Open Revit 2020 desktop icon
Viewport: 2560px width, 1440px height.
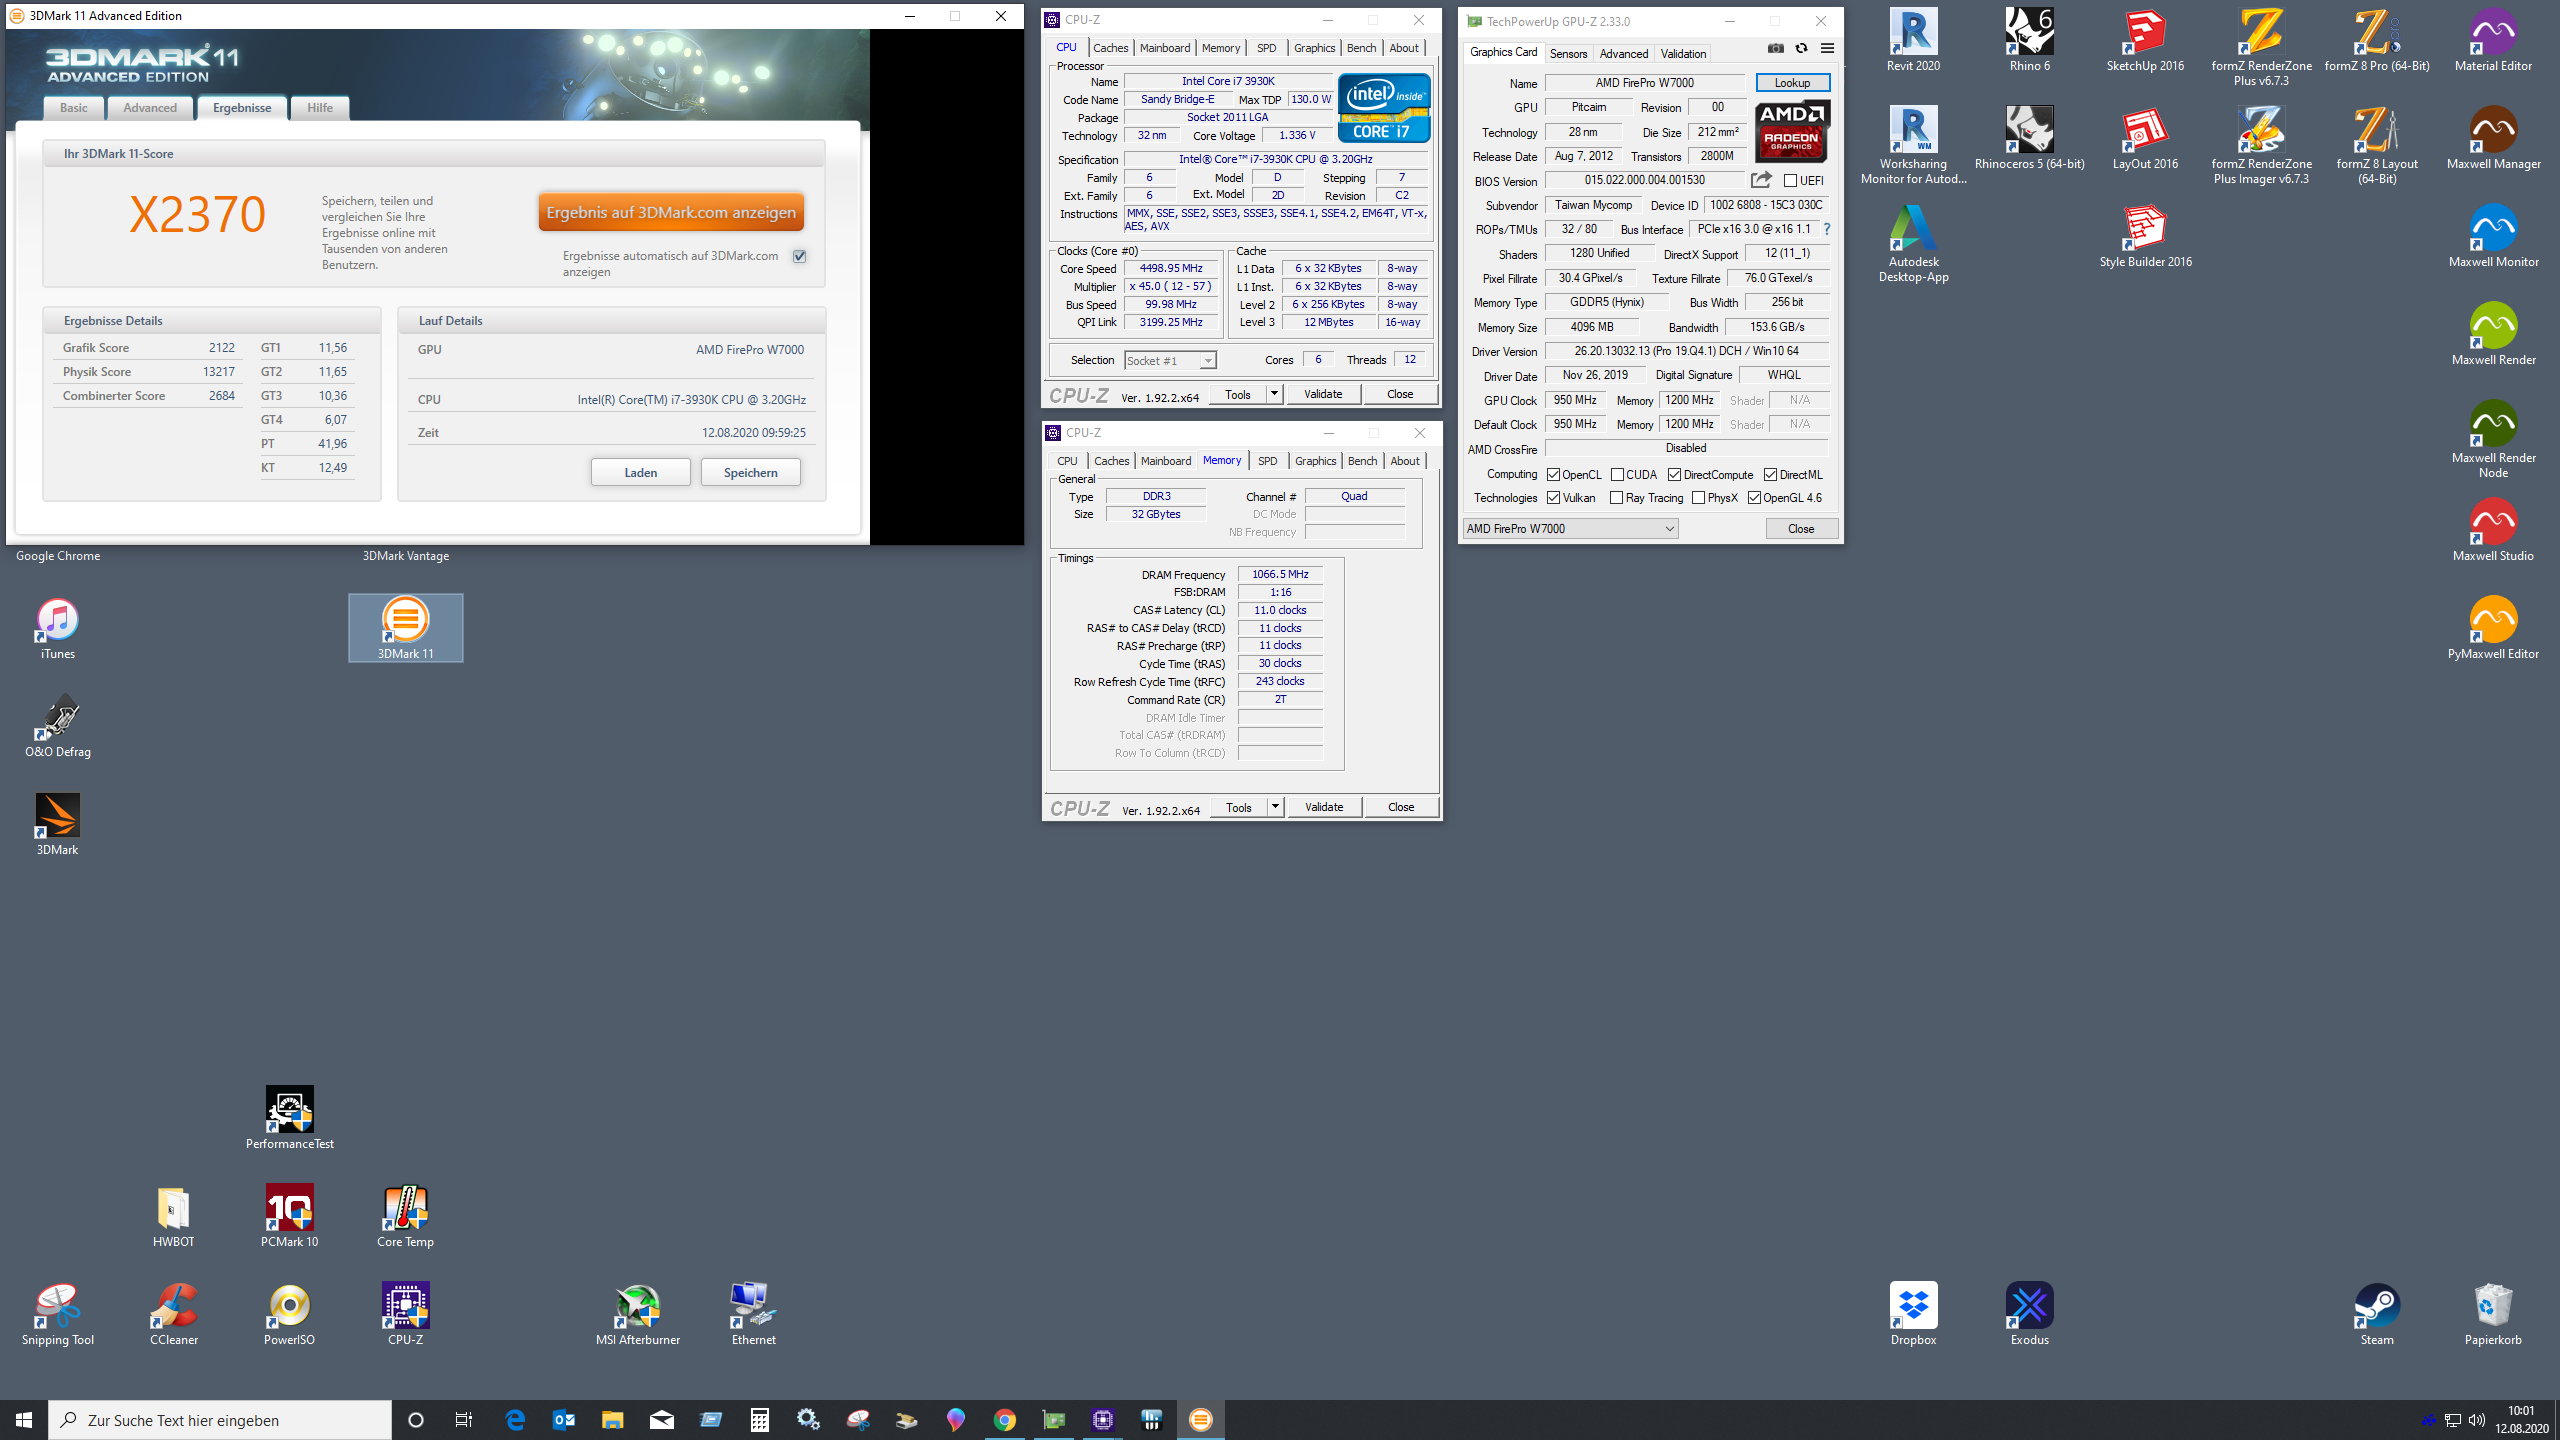pyautogui.click(x=1913, y=40)
